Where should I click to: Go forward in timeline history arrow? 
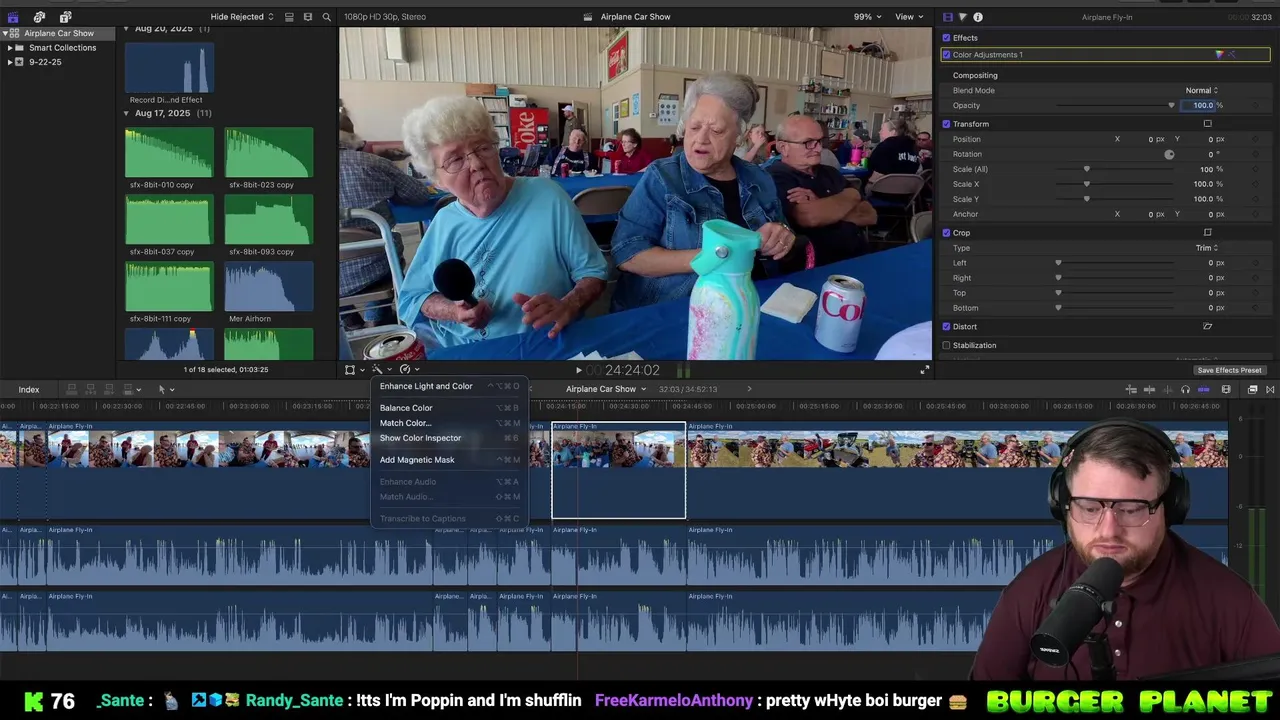pos(749,389)
